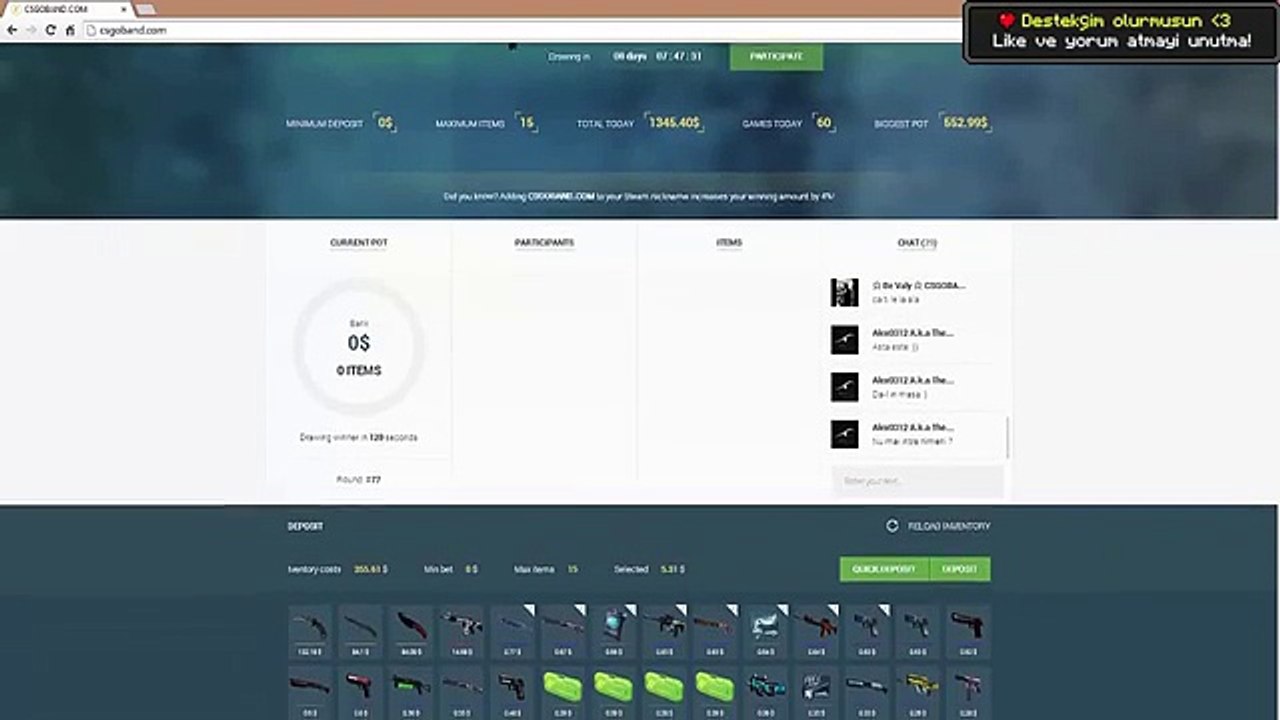Click the reload inventory circular arrow icon
This screenshot has width=1280, height=720.
(x=892, y=526)
